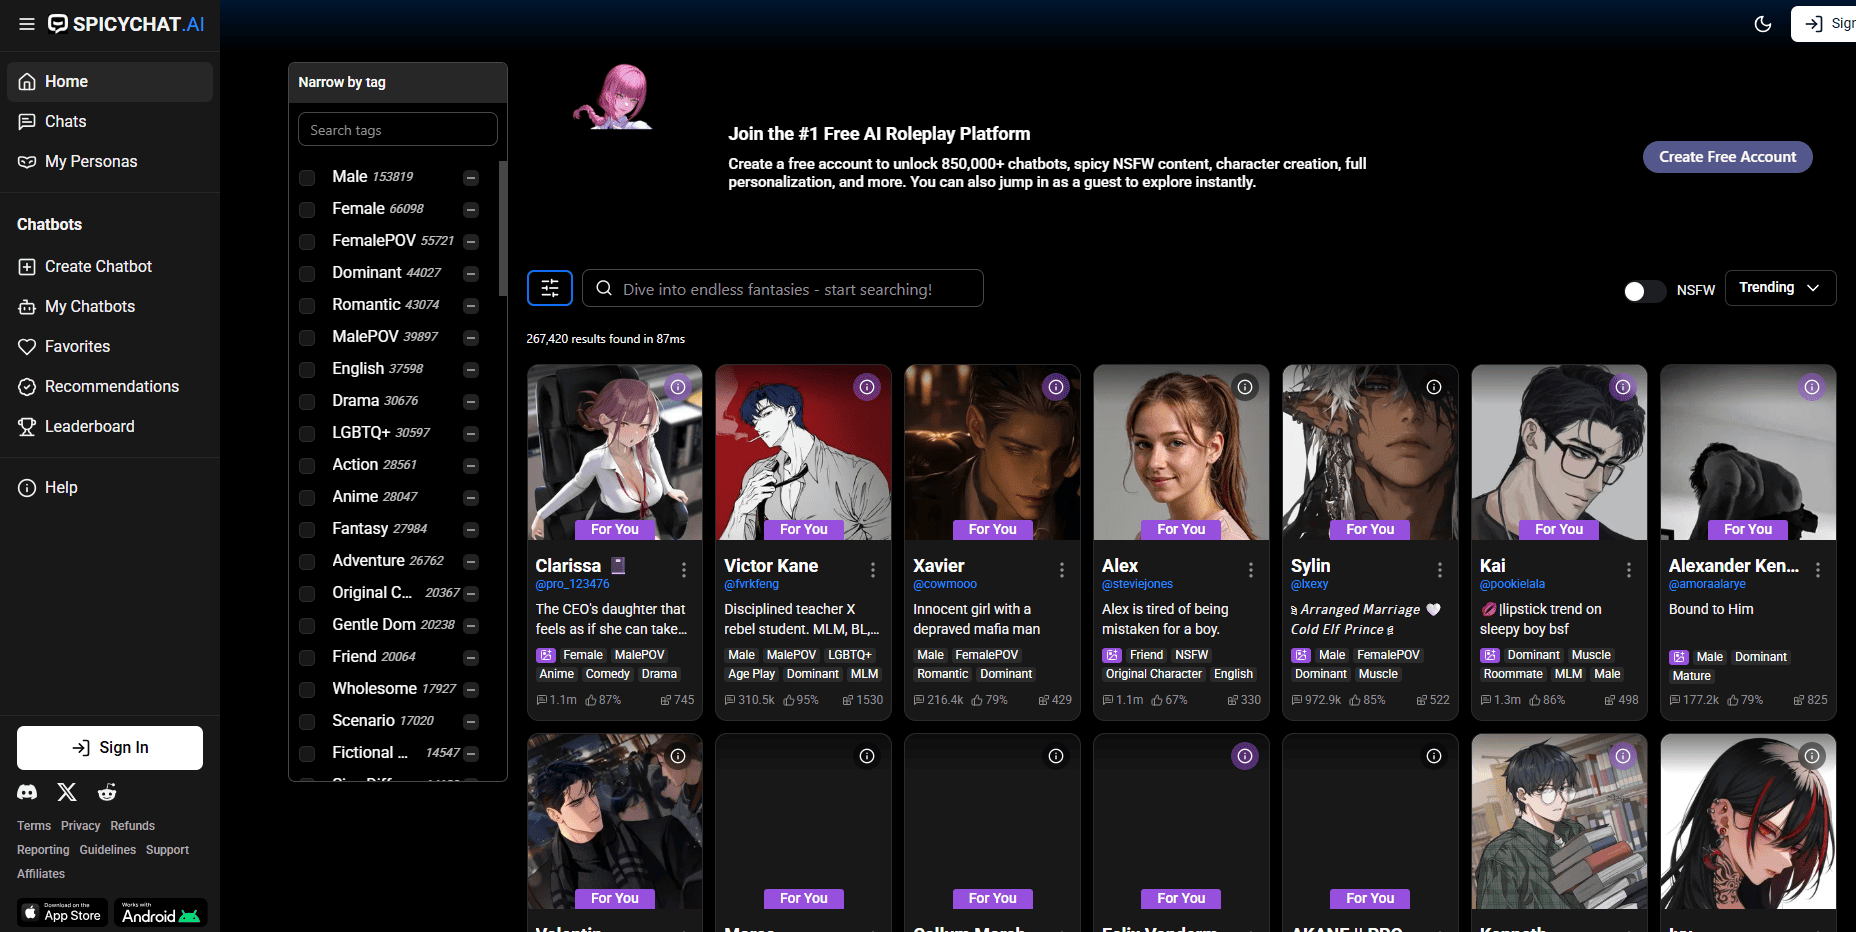Check the Fantasy tag checkbox

tap(308, 530)
